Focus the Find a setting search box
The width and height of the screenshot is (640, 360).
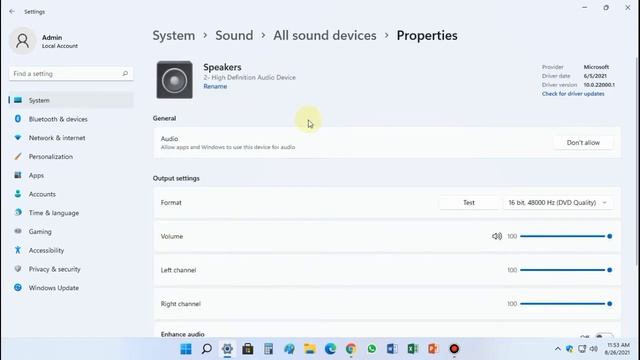(71, 73)
